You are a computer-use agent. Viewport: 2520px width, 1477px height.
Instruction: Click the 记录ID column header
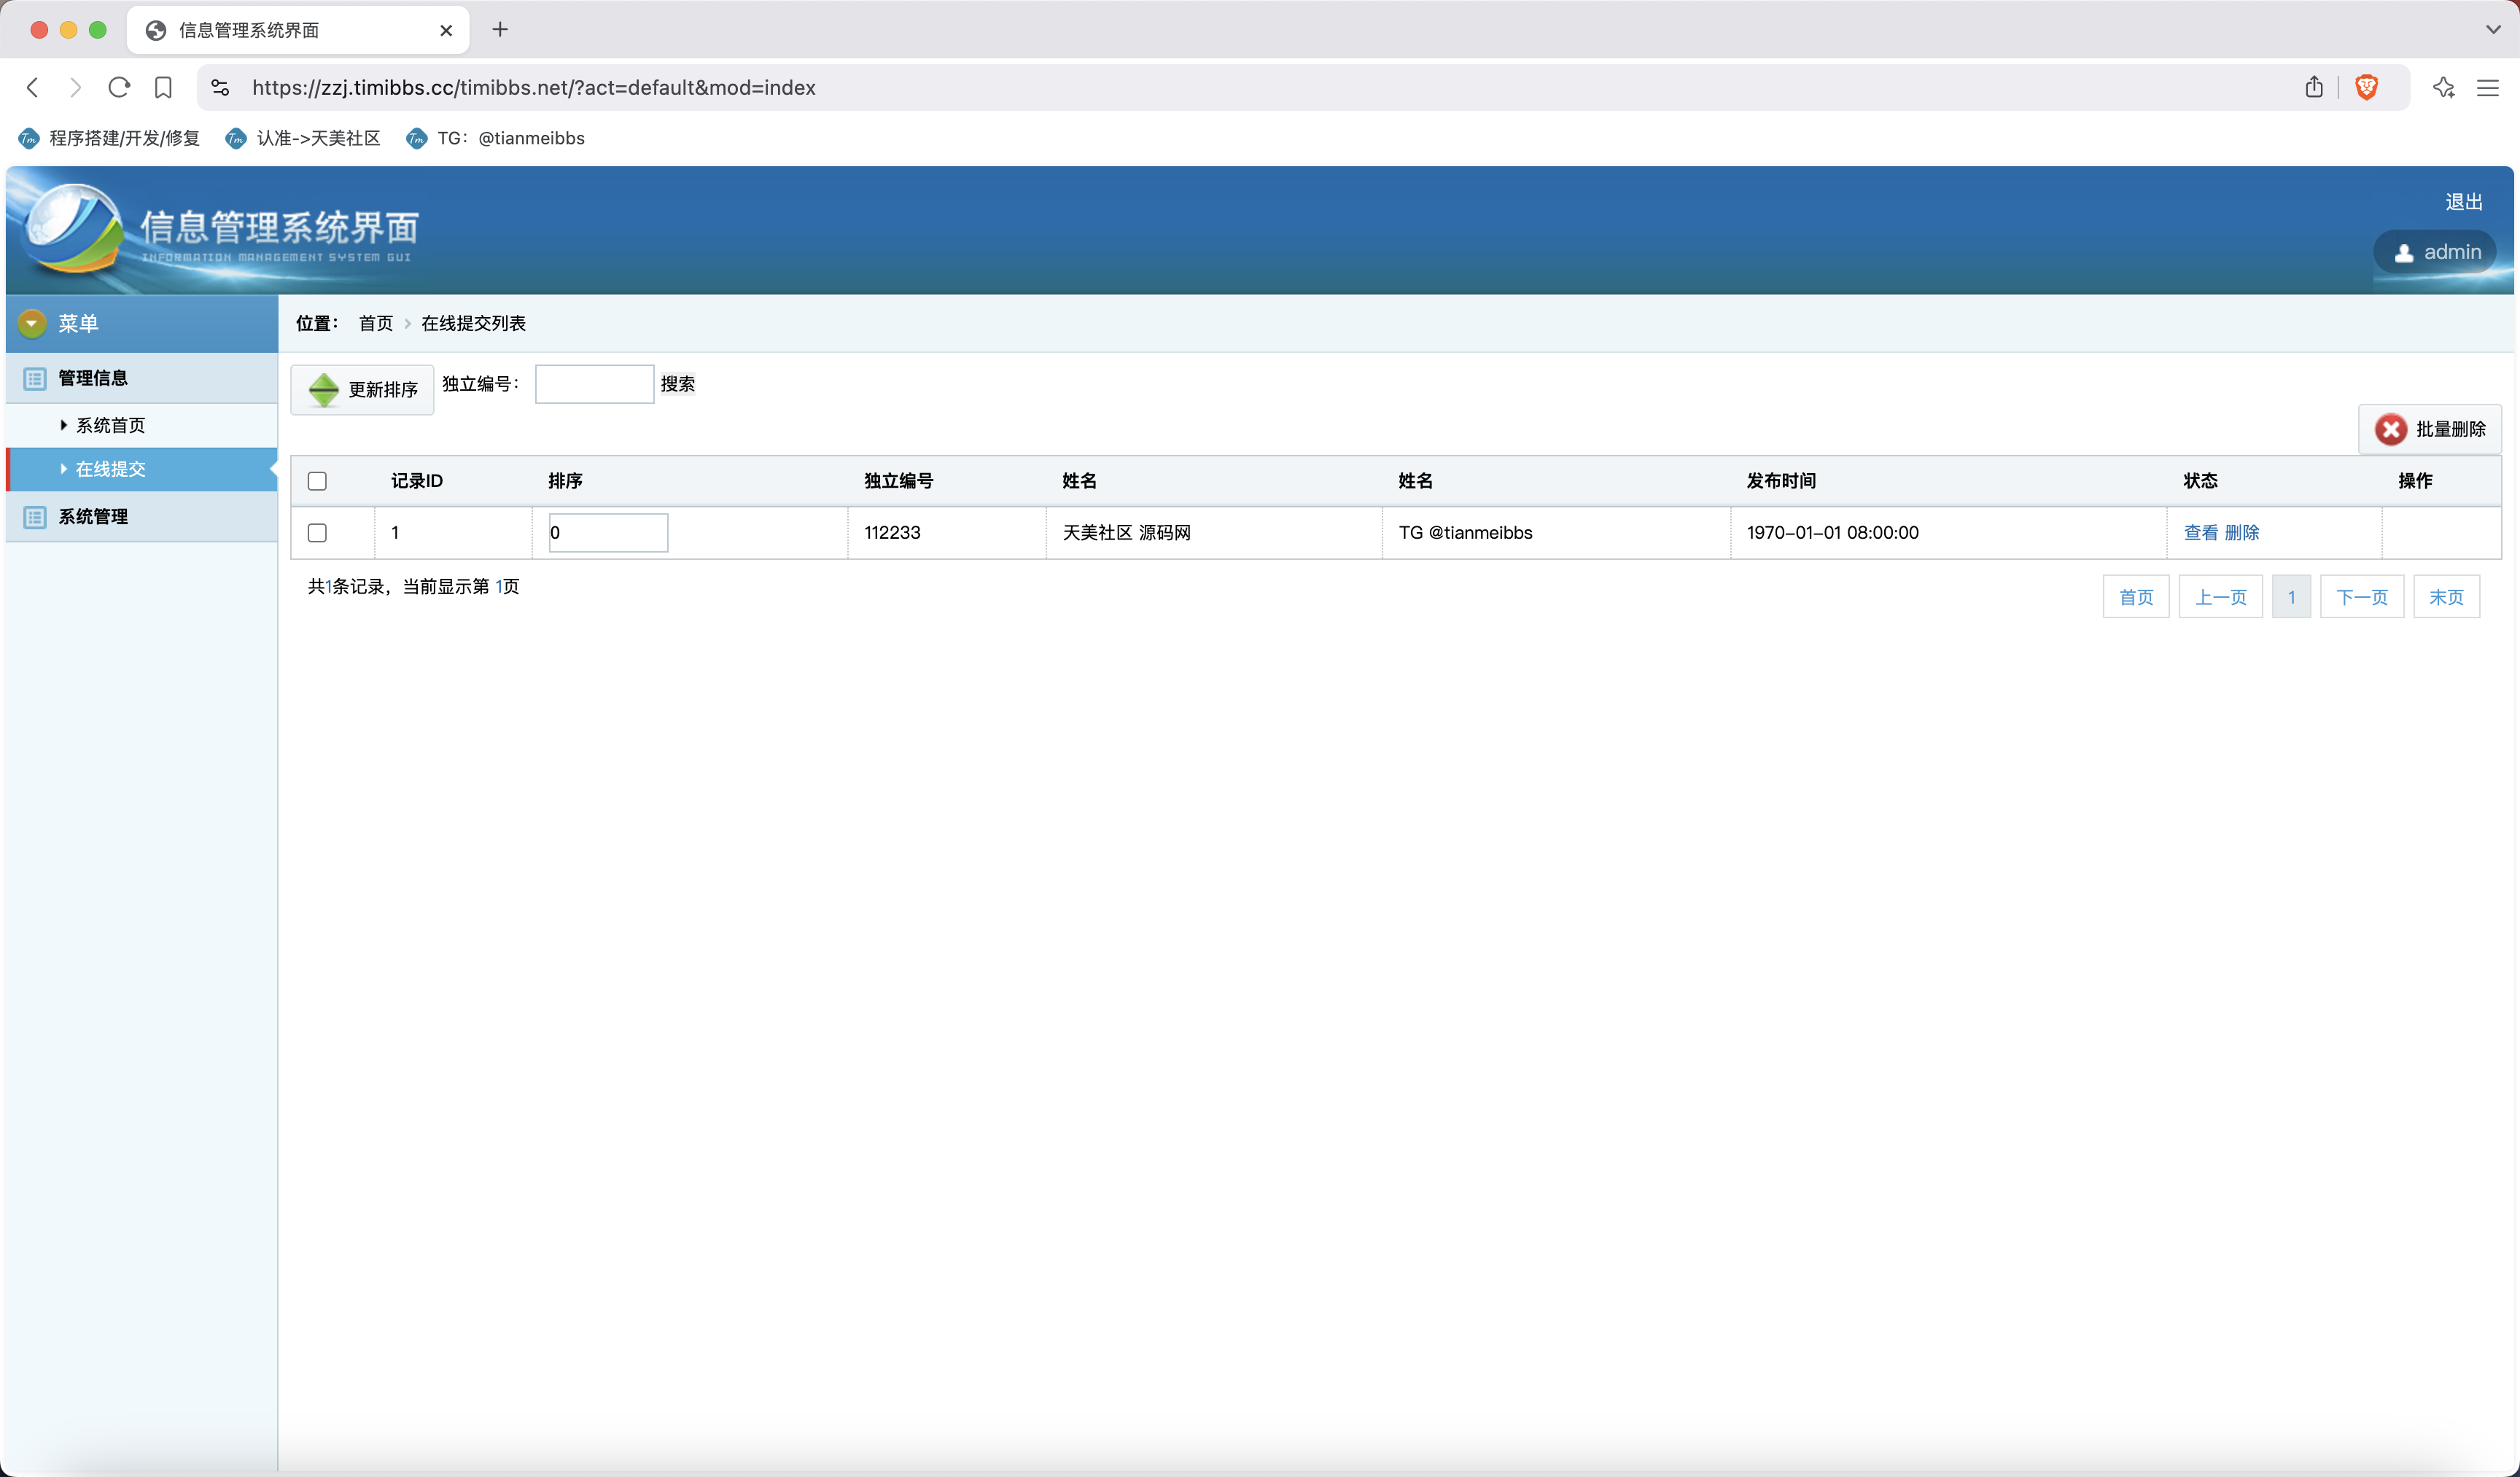click(417, 481)
